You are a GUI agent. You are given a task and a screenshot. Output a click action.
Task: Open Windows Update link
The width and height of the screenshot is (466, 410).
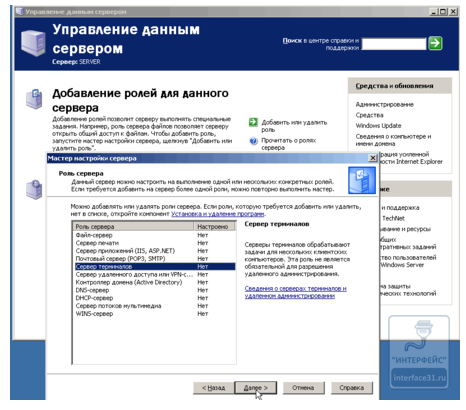pyautogui.click(x=378, y=126)
